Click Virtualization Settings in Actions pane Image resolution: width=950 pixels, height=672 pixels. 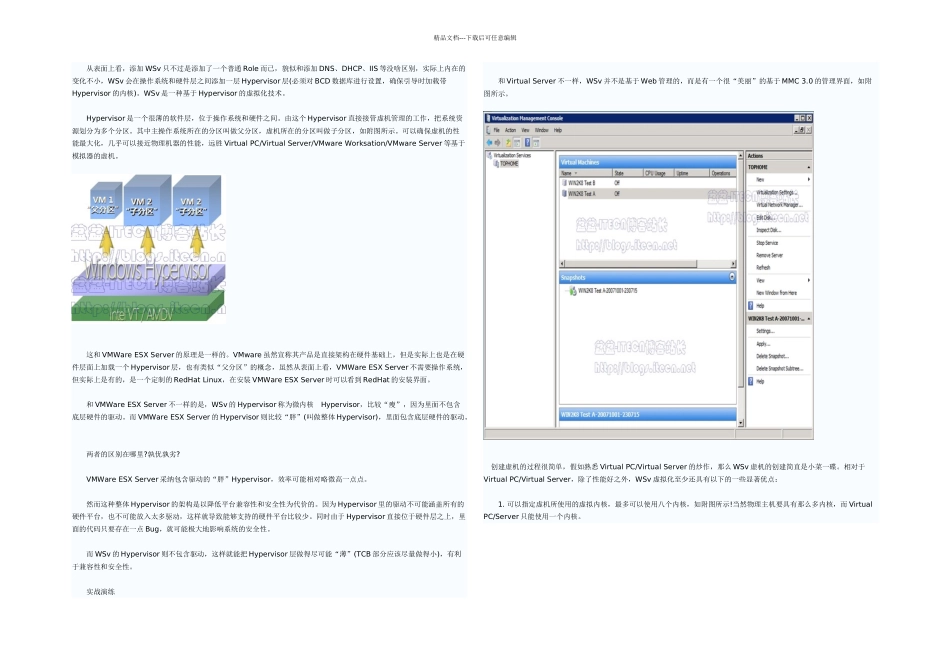[x=777, y=192]
